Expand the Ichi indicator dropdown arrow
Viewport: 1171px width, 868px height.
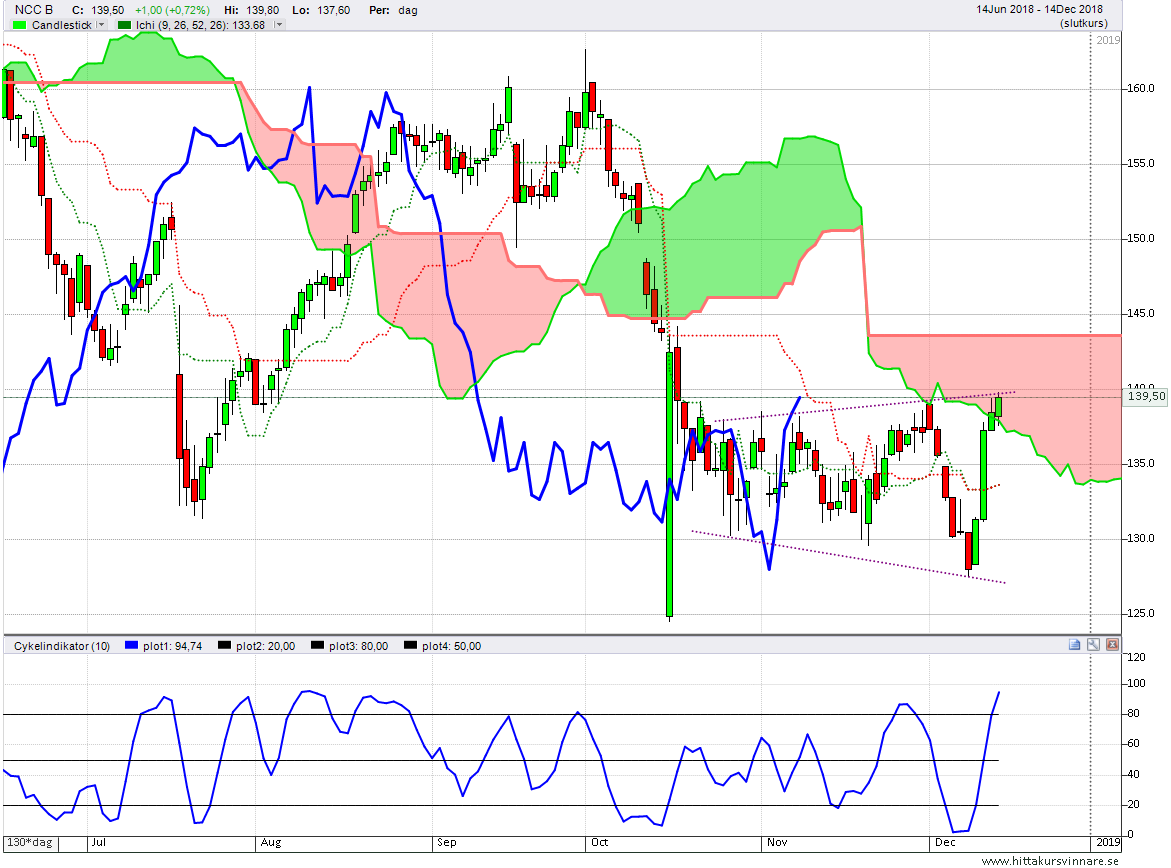[279, 25]
